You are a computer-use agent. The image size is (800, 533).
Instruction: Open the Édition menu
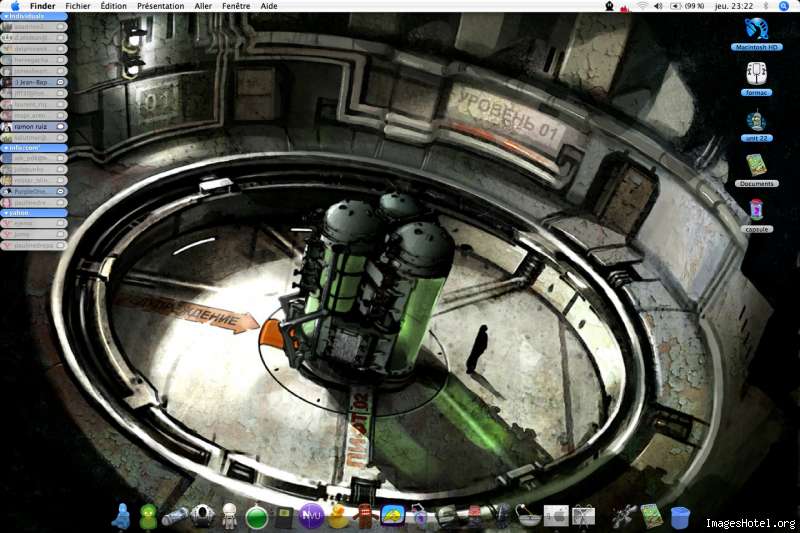pos(113,6)
